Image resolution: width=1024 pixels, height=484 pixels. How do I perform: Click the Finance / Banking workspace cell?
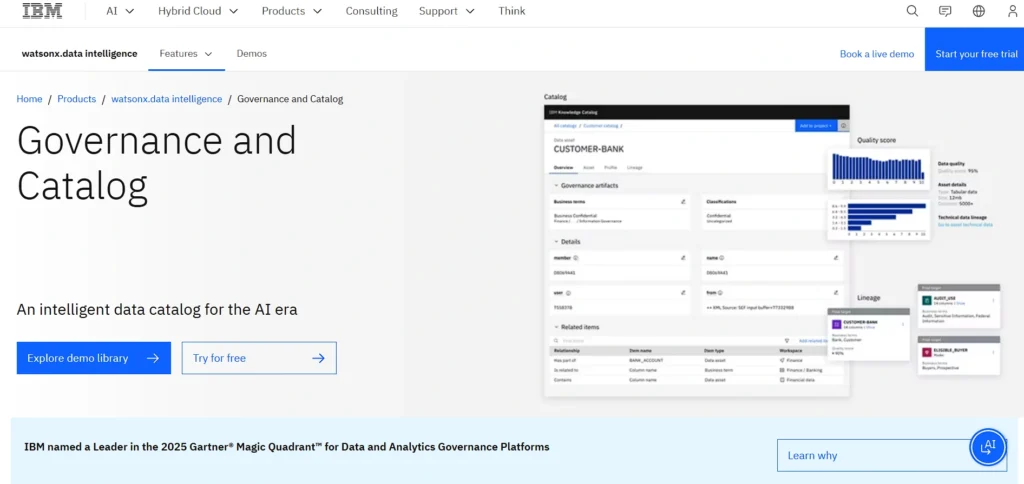coord(801,370)
